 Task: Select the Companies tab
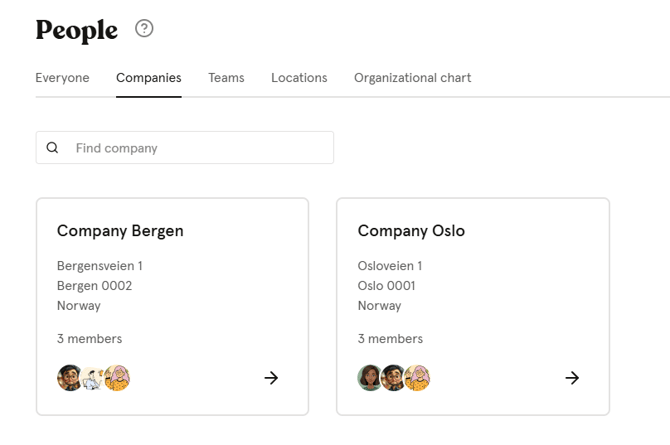click(148, 78)
